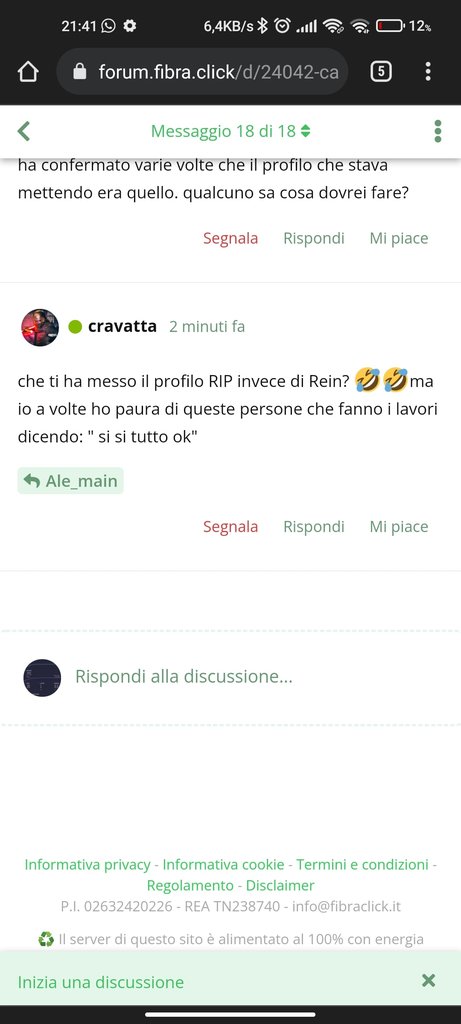Open the 'Informativa privacy' link
Viewport: 461px width, 1024px height.
click(87, 865)
